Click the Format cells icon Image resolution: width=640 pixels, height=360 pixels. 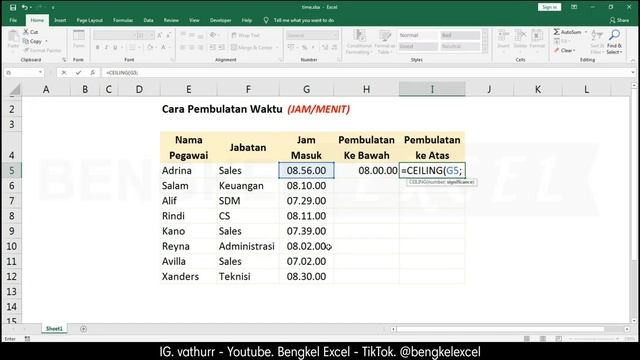[537, 36]
